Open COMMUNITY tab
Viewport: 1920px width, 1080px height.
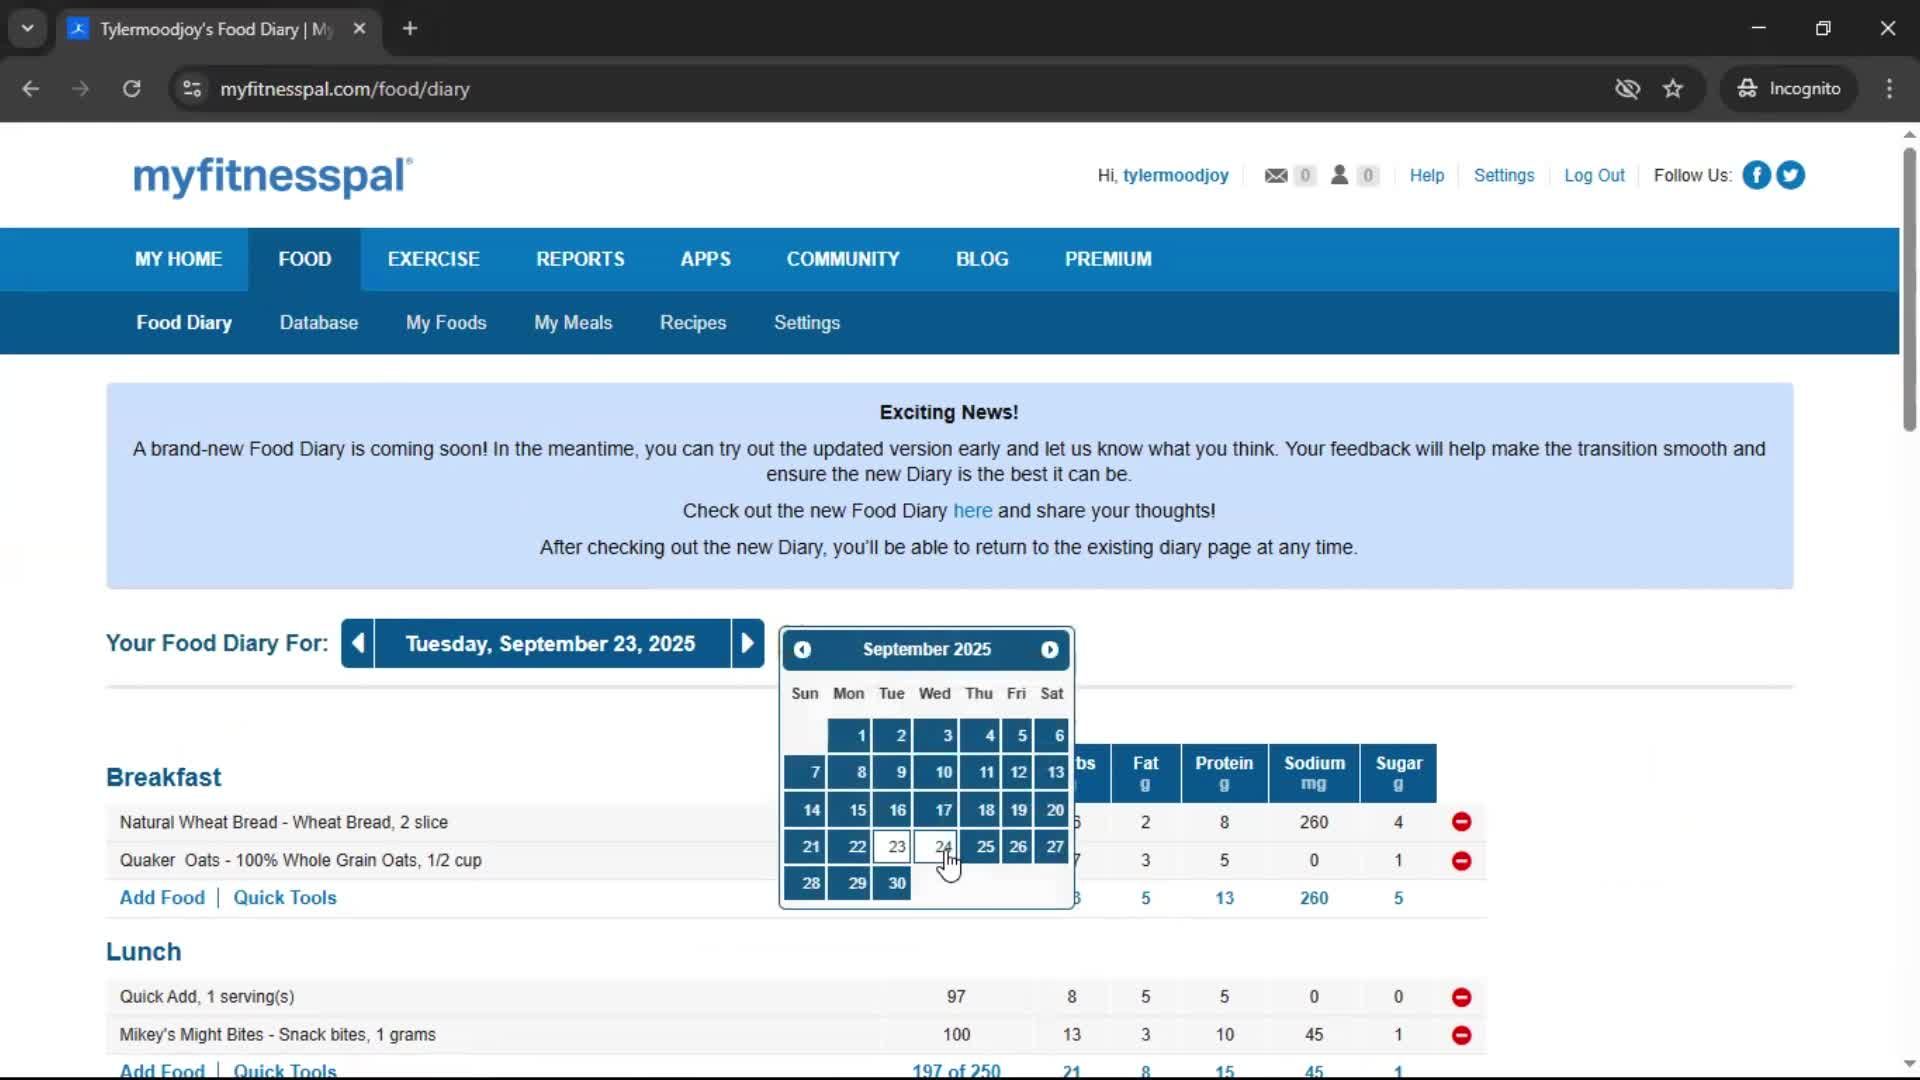843,259
